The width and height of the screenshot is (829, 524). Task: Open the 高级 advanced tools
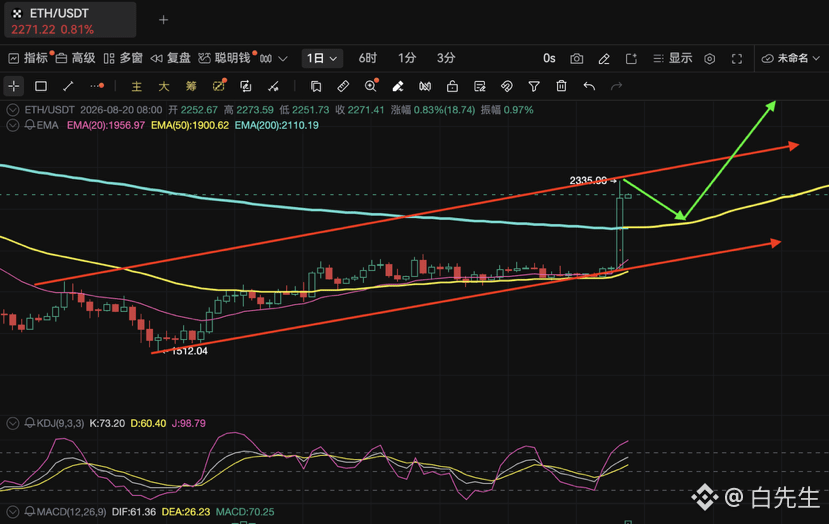(76, 58)
